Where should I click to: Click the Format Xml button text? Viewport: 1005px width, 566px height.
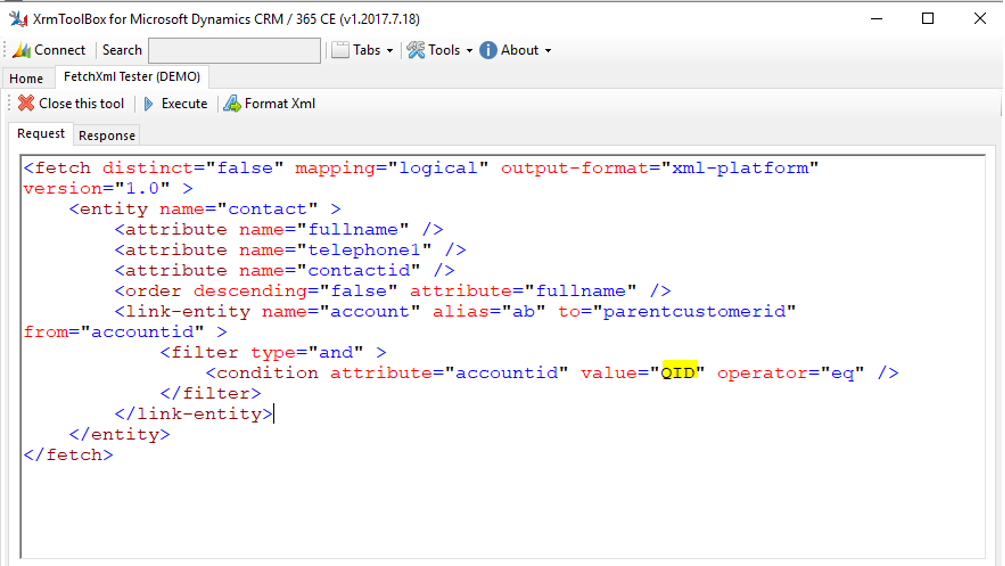279,103
